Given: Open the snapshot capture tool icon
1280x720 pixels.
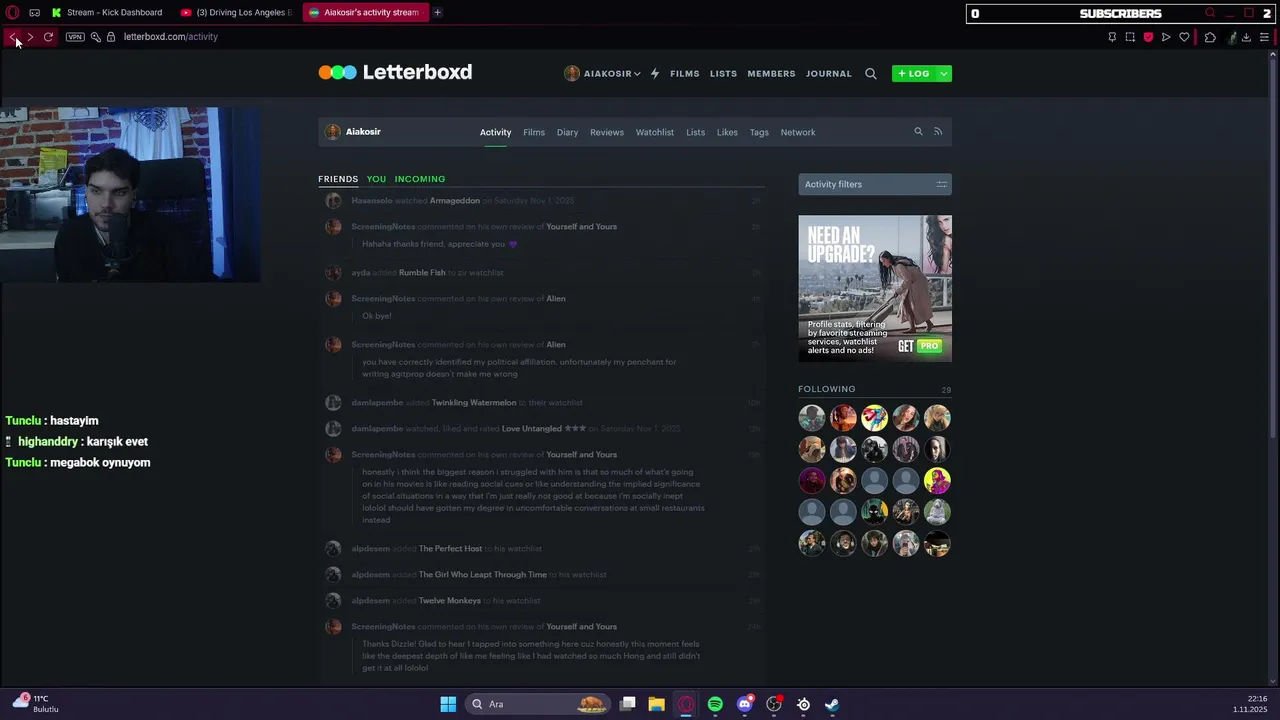Looking at the screenshot, I should (1130, 37).
